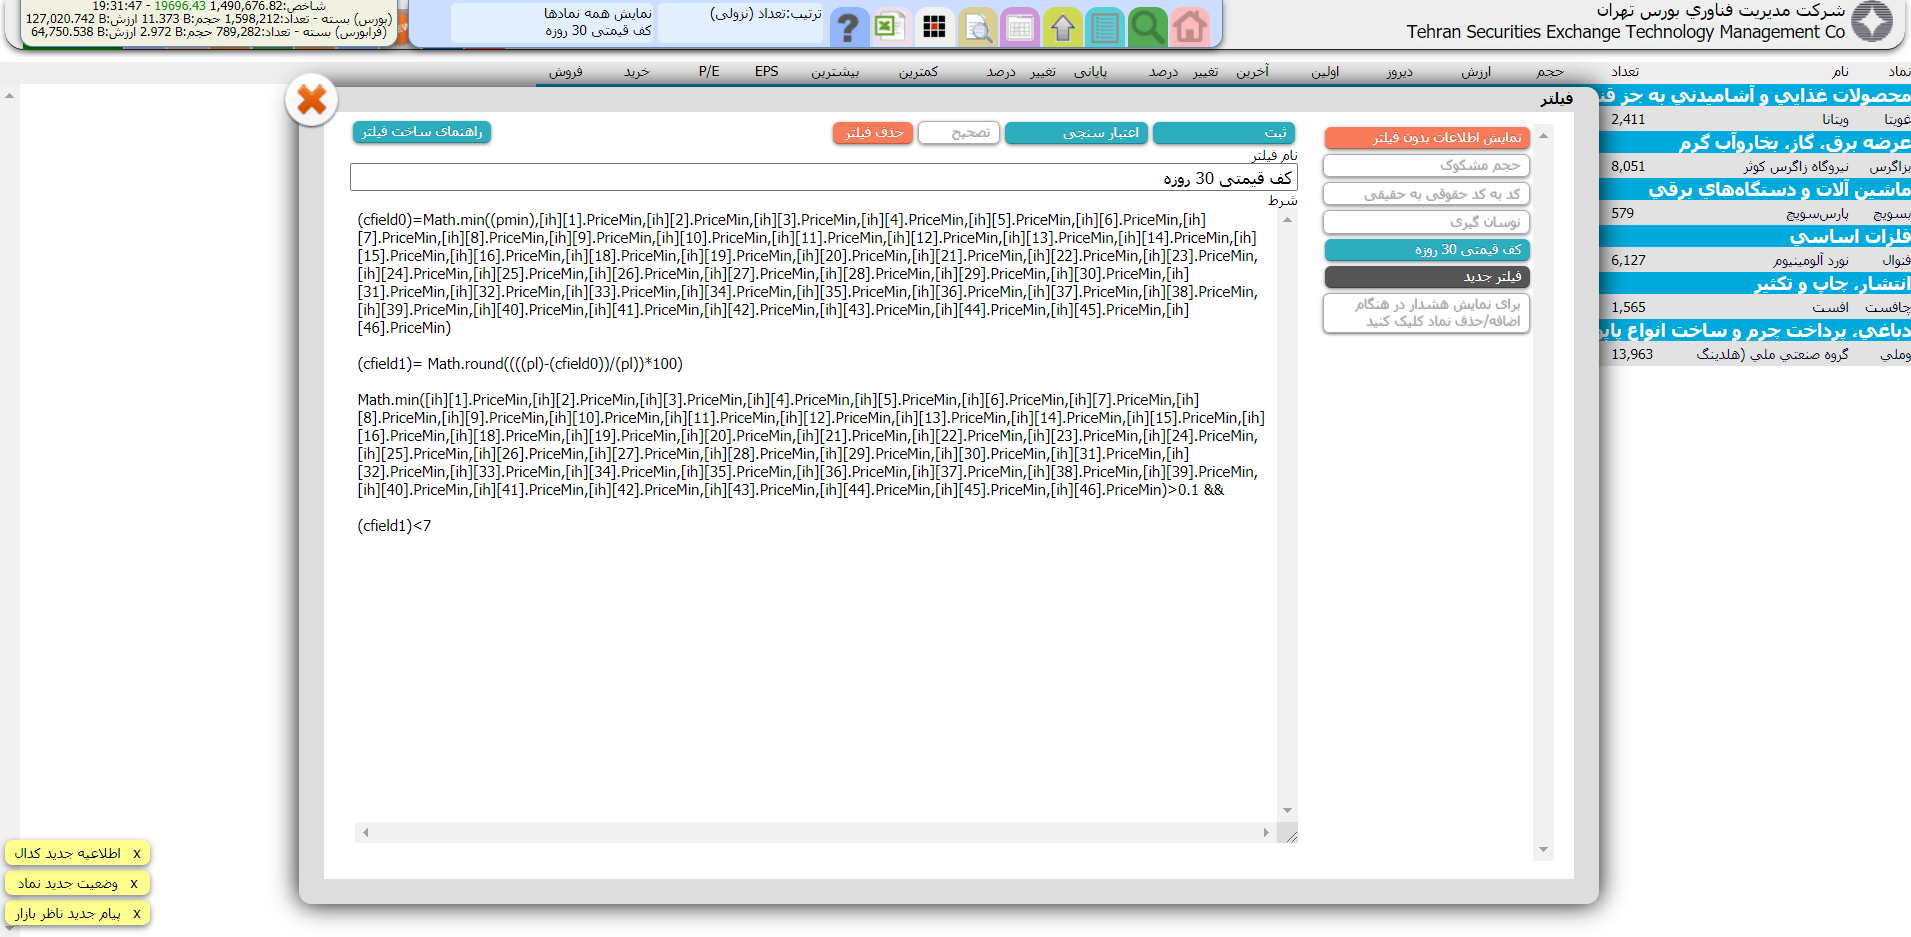
Task: Open the black grid map icon
Action: pyautogui.click(x=934, y=27)
